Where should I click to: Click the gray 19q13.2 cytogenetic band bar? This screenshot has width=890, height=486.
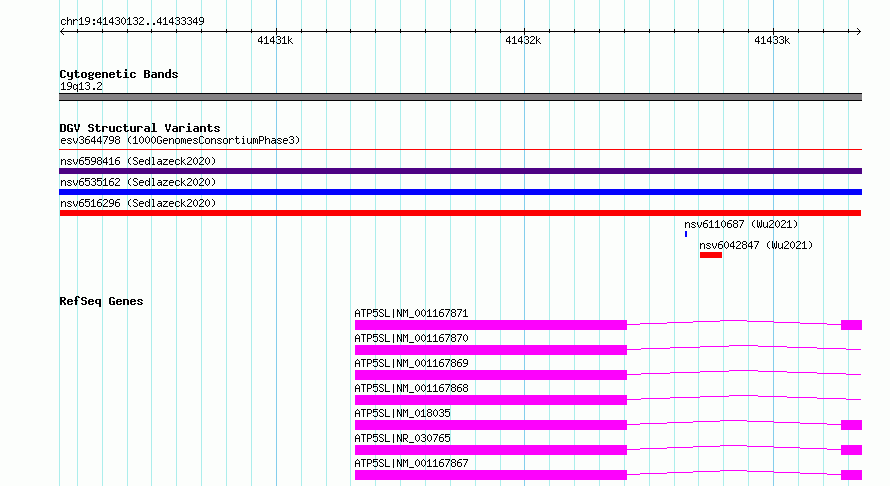460,97
